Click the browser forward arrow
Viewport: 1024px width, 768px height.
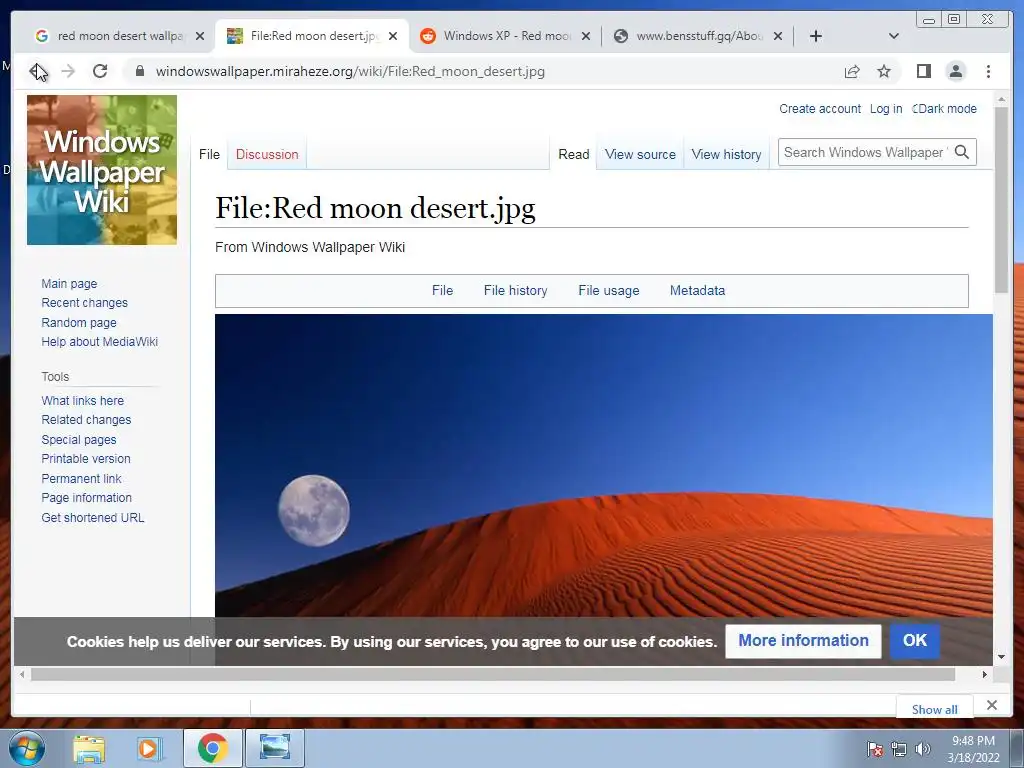pos(68,71)
